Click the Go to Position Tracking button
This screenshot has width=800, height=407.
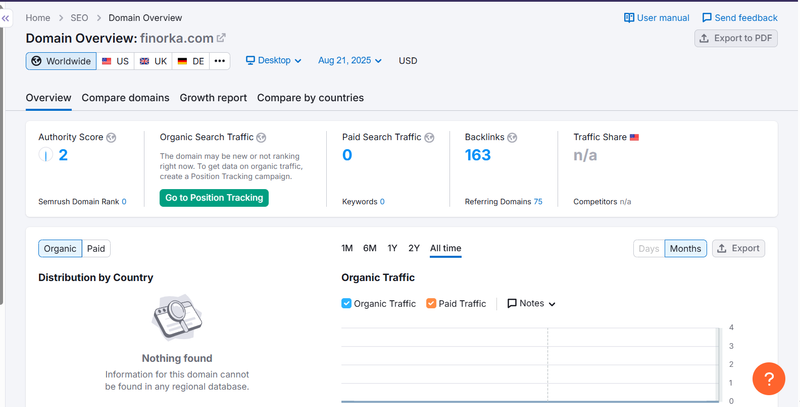[214, 198]
